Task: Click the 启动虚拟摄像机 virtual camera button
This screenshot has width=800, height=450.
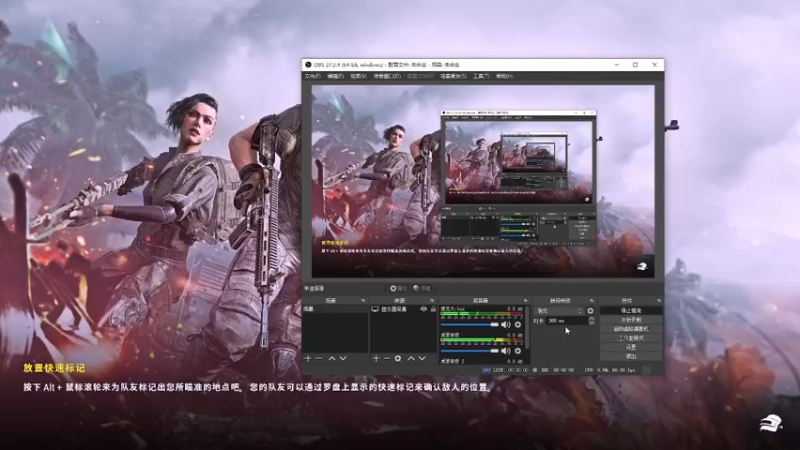Action: (x=631, y=329)
